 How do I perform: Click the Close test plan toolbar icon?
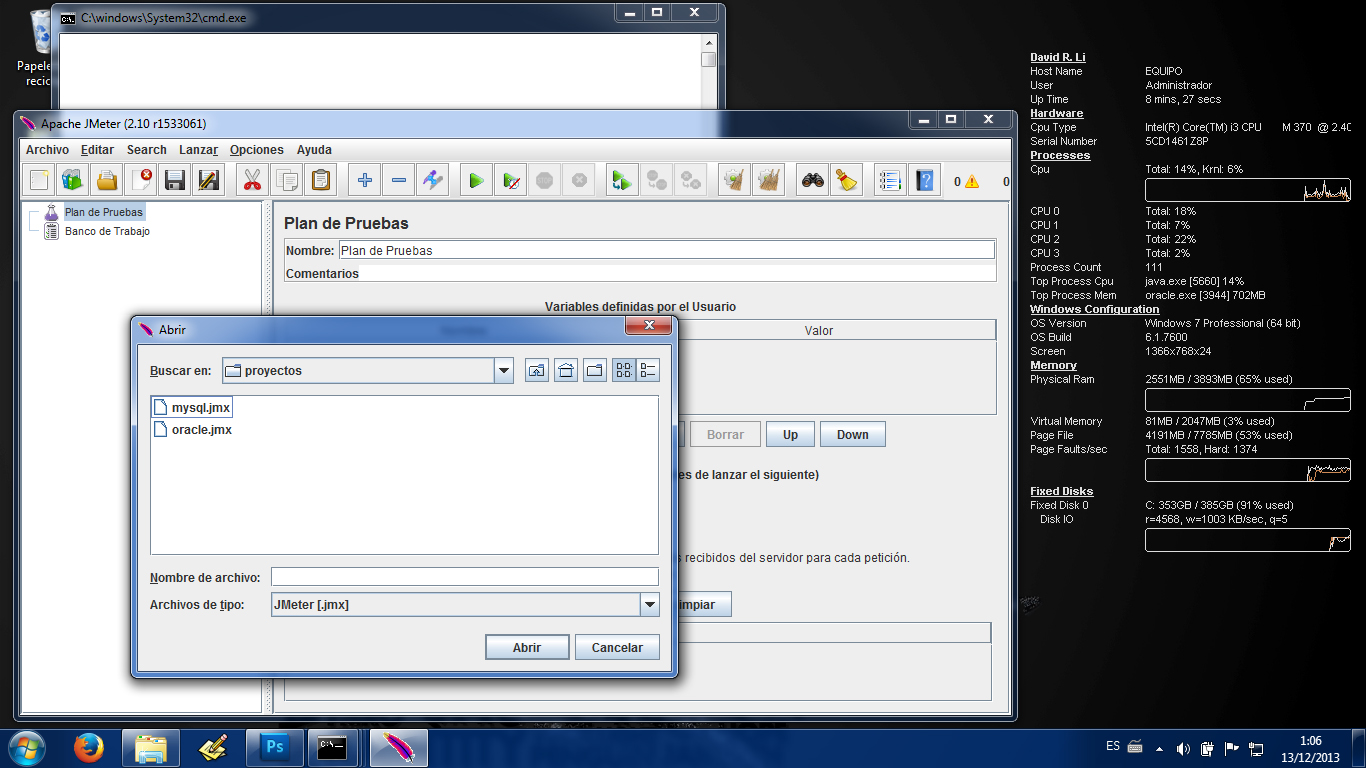140,181
